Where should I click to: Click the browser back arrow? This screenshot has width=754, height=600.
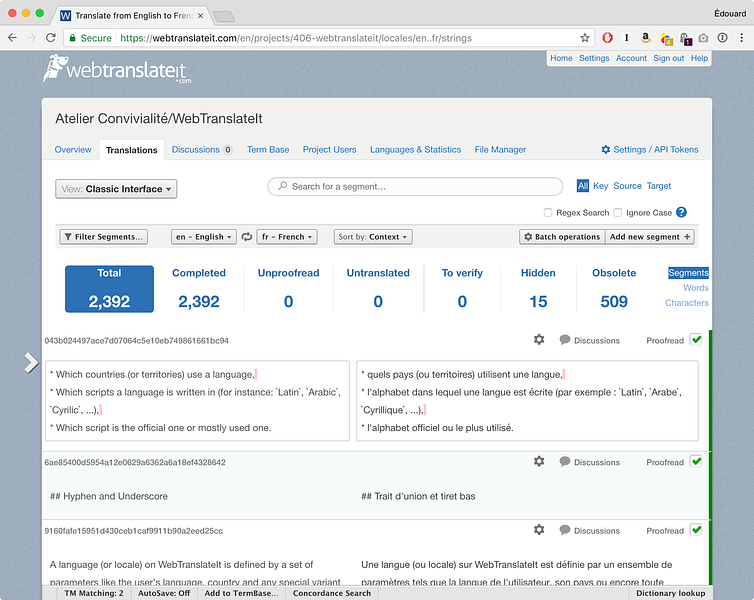click(x=13, y=38)
